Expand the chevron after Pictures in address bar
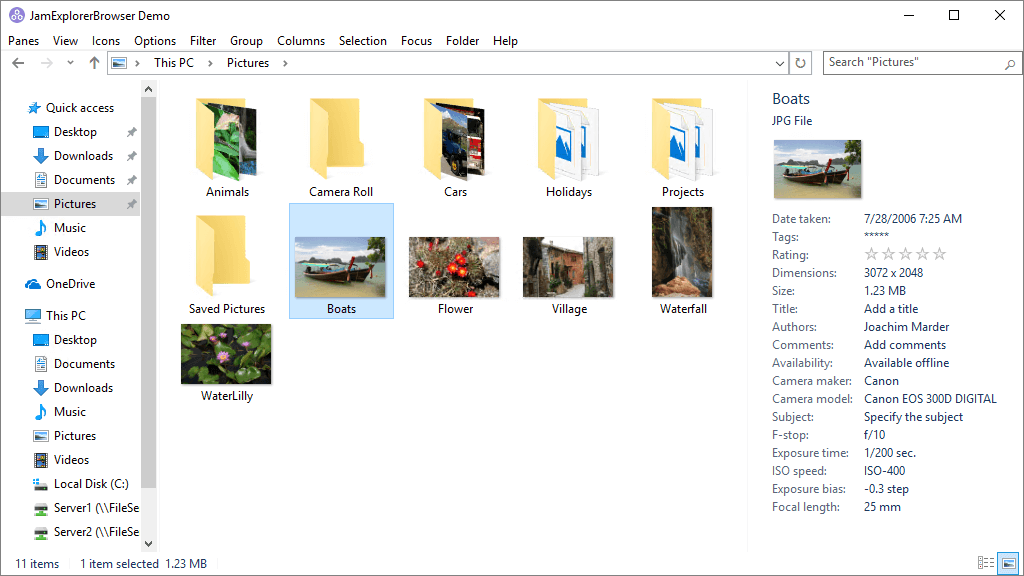 click(x=284, y=63)
